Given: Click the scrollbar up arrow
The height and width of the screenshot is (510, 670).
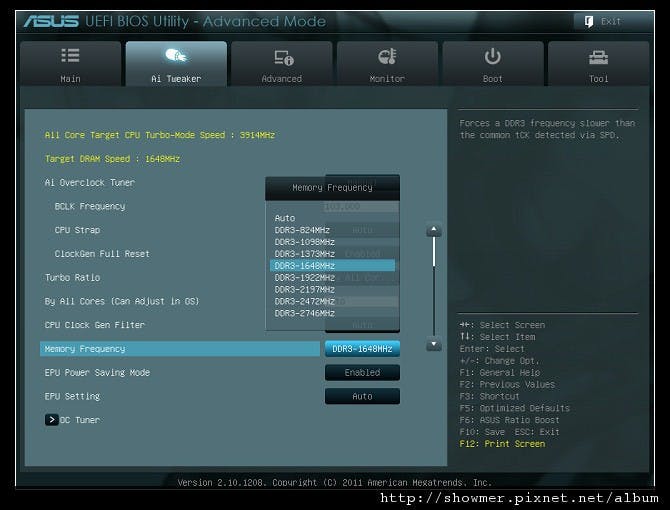Looking at the screenshot, I should 434,230.
